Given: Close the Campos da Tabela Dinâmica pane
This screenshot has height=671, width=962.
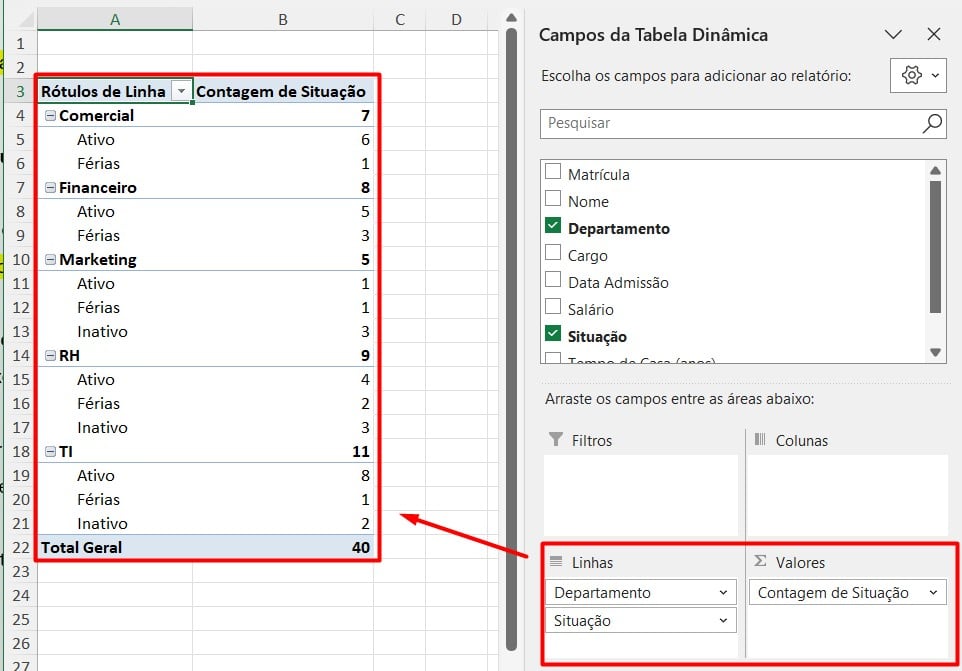Looking at the screenshot, I should tap(934, 34).
